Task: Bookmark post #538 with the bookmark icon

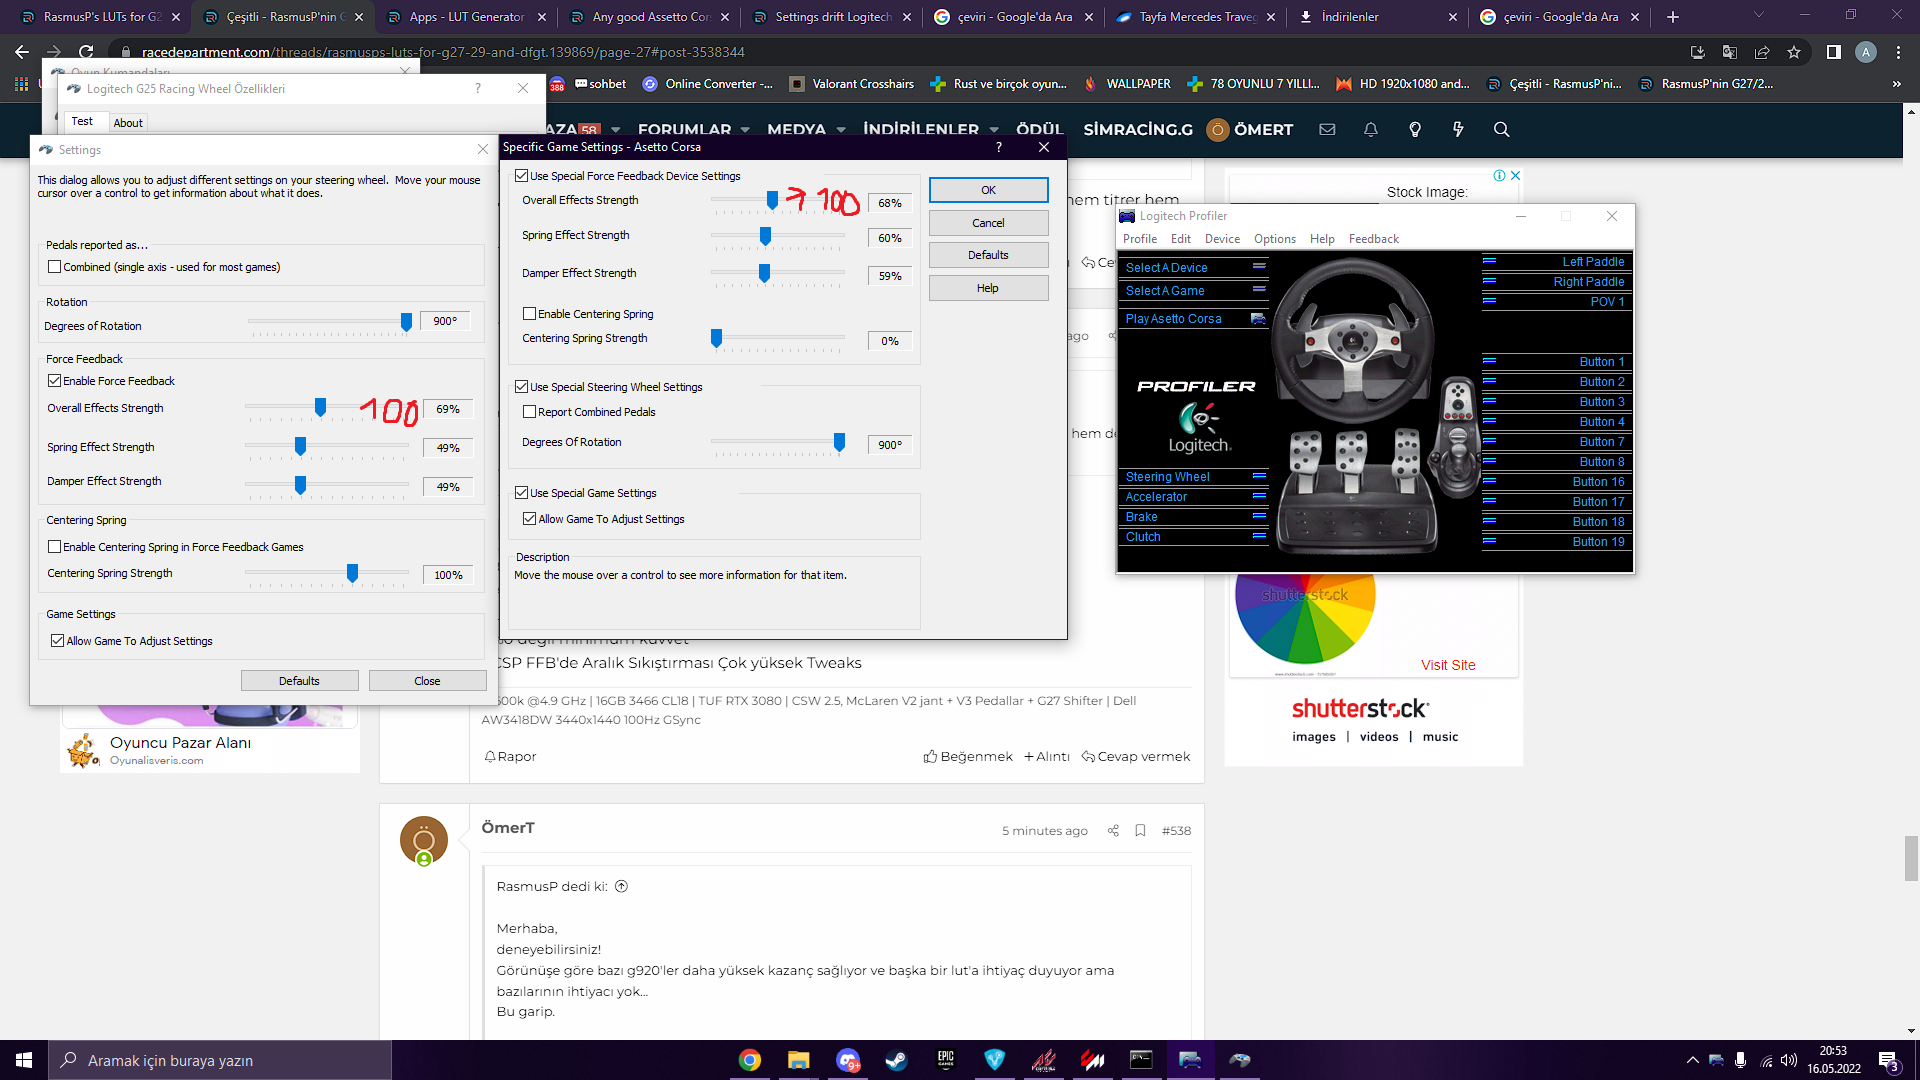Action: click(x=1140, y=831)
